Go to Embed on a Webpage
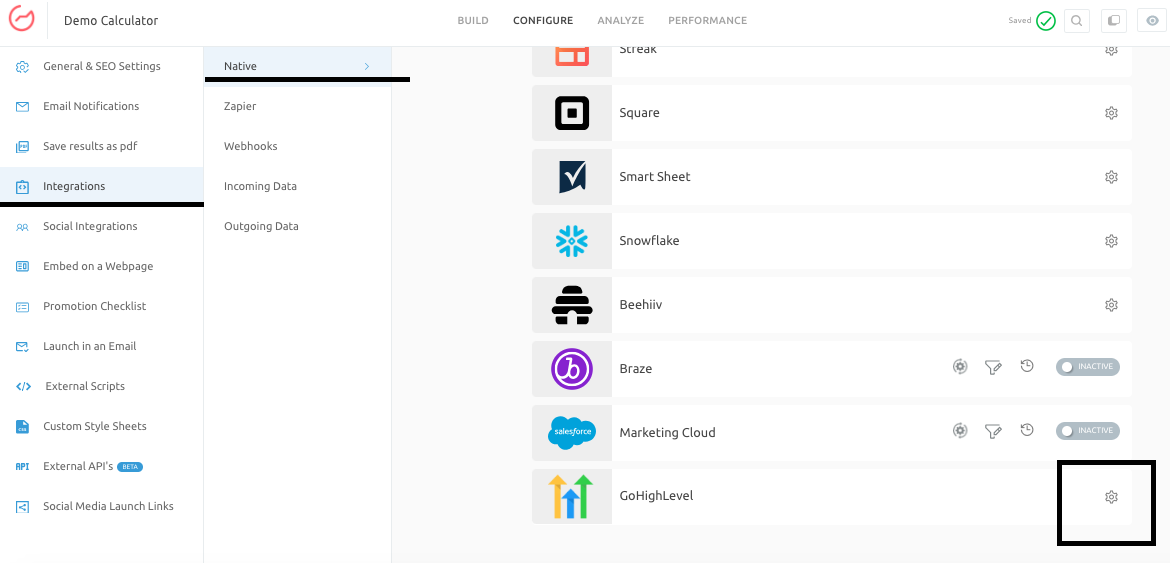The height and width of the screenshot is (563, 1170). (x=98, y=266)
